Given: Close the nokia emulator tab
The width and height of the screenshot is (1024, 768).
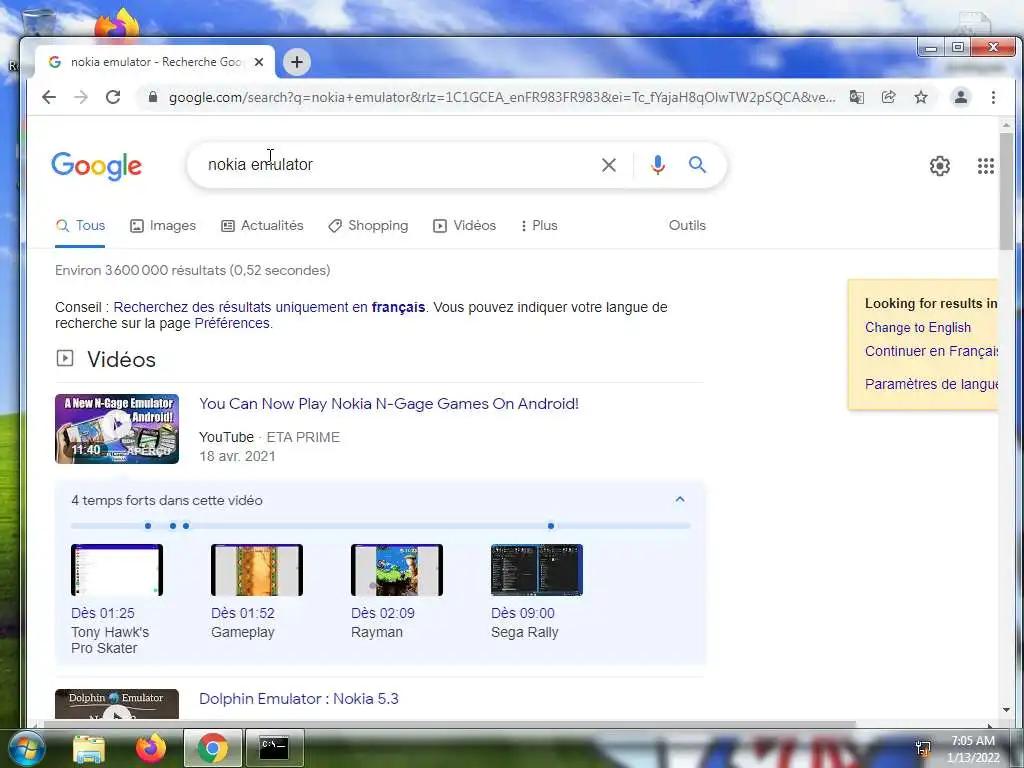Looking at the screenshot, I should coord(259,62).
